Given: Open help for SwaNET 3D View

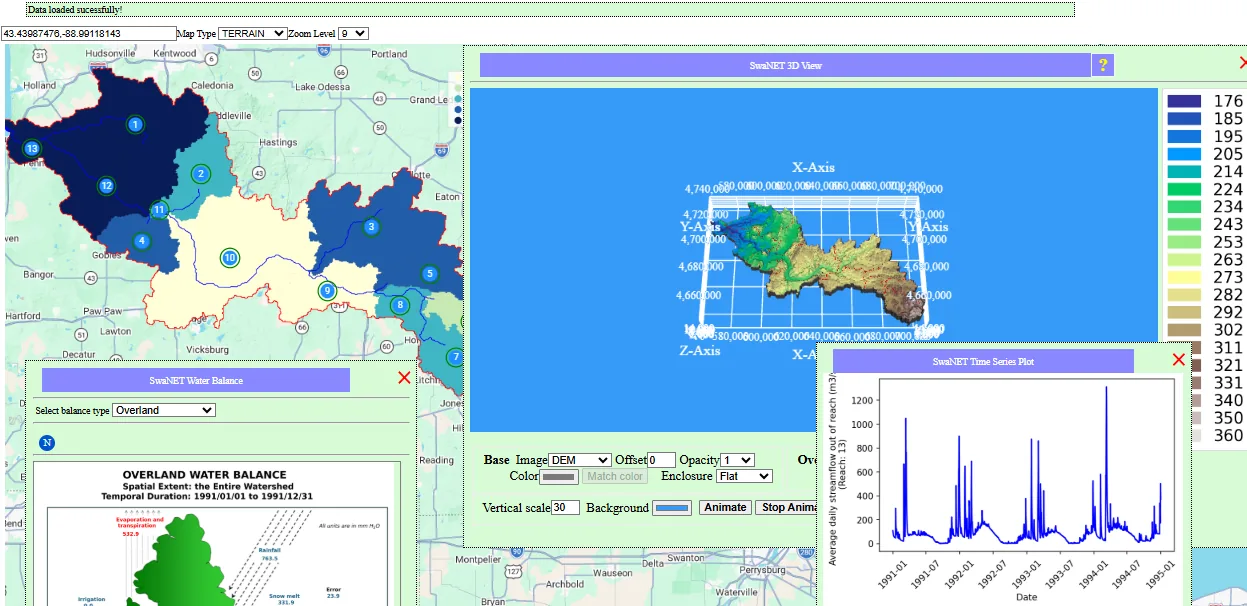Looking at the screenshot, I should (1103, 65).
